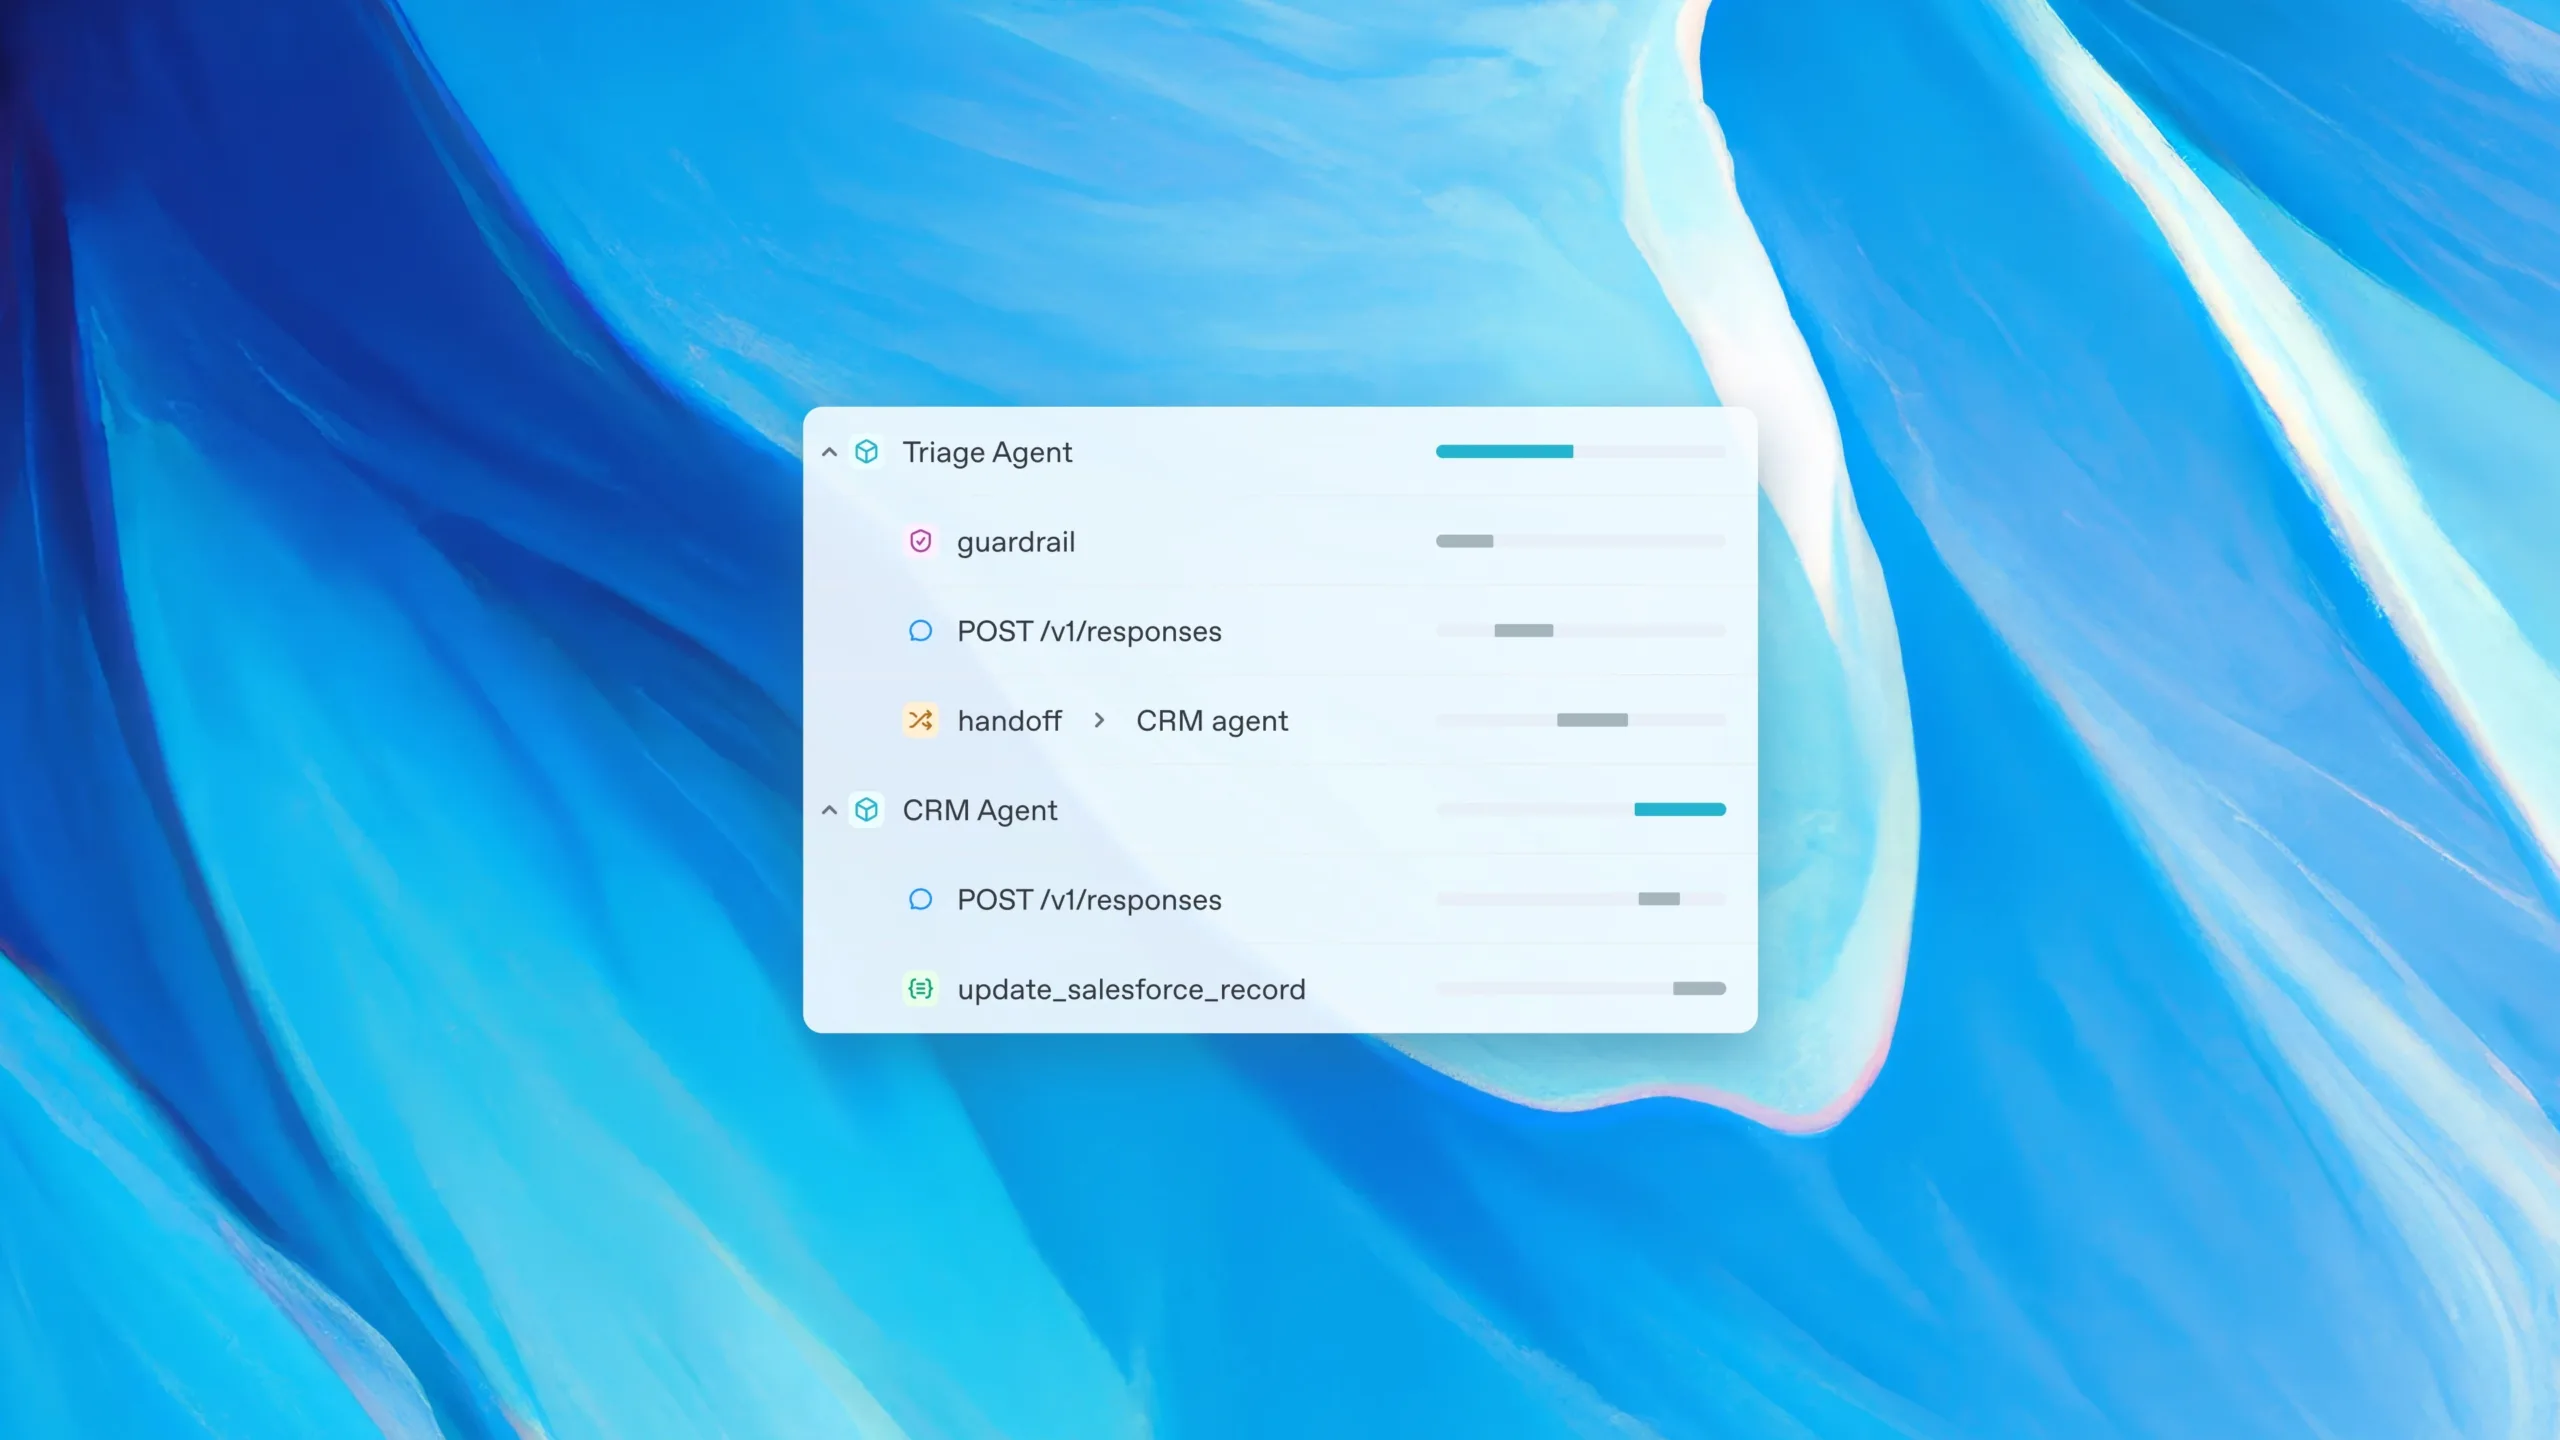The width and height of the screenshot is (2560, 1440).
Task: Click the POST /v1/responses circle icon under CRM Agent
Action: 920,900
